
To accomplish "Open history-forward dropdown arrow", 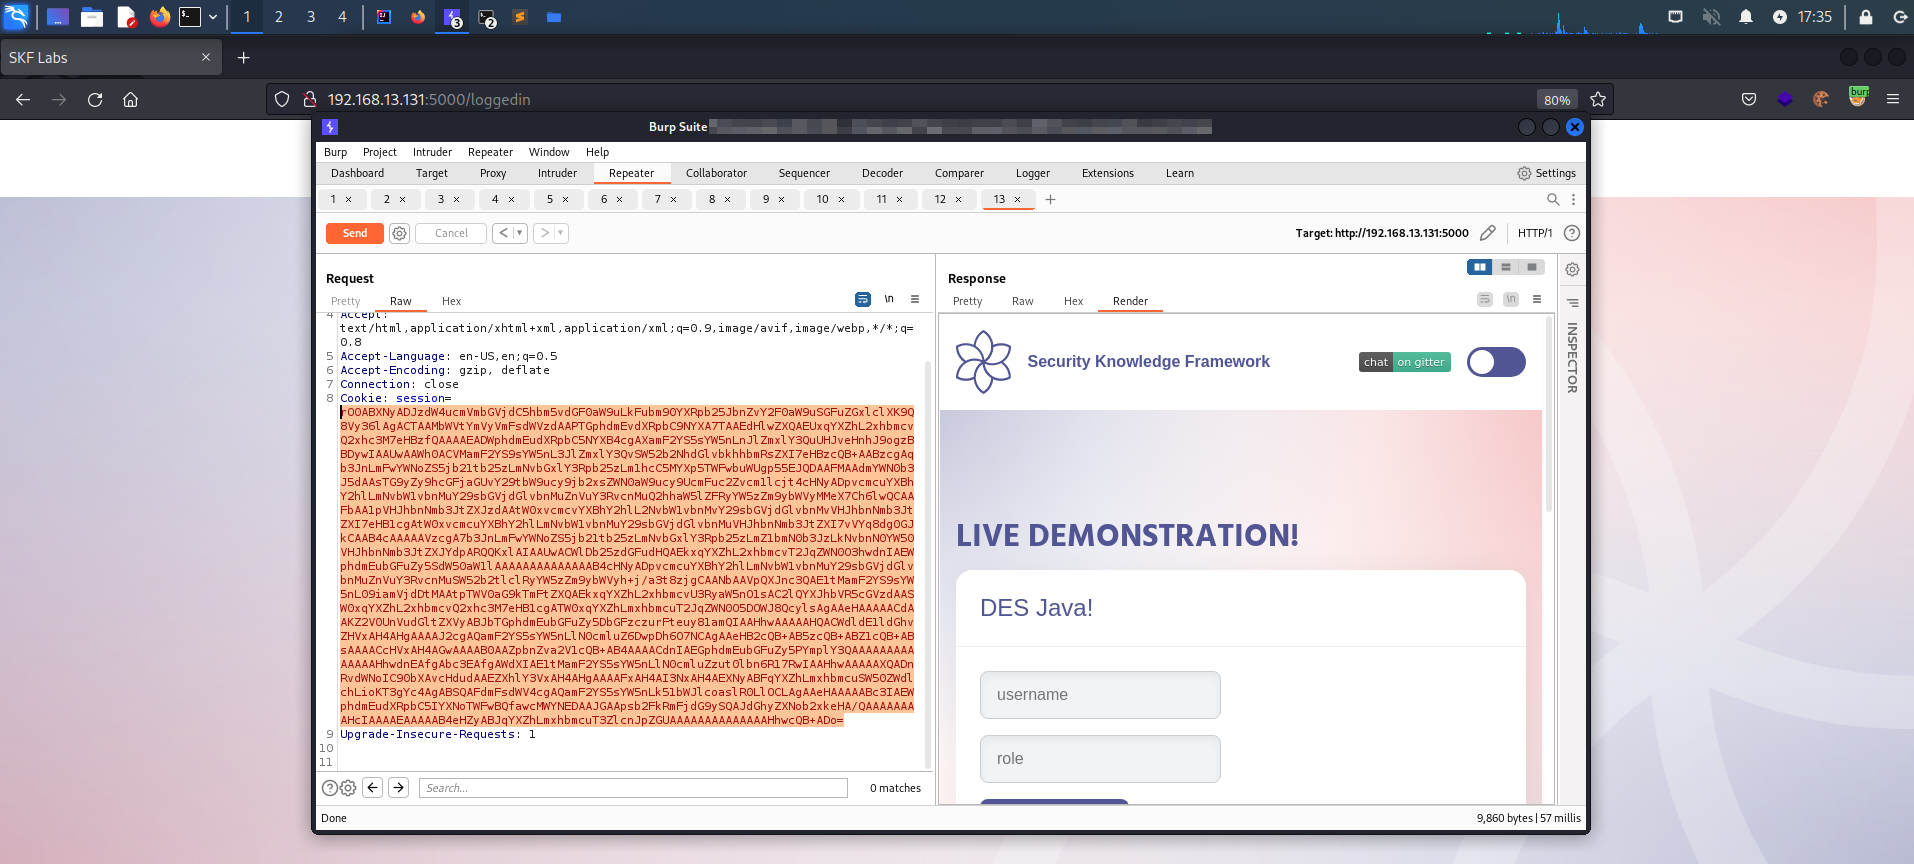I will (561, 233).
